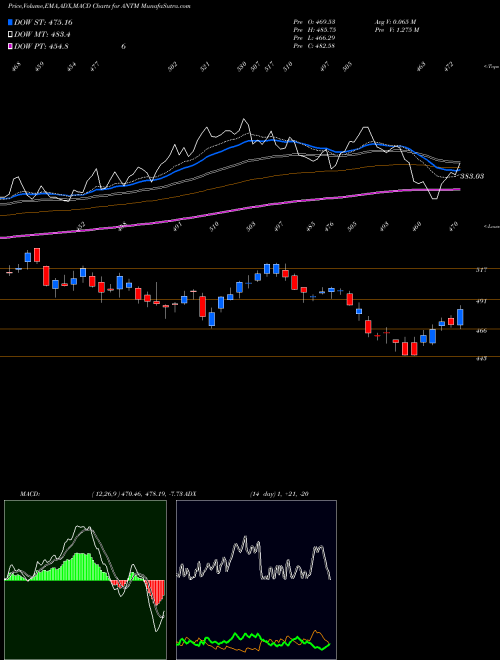Click the green +DI line in ADX panel
The image size is (500, 660).
(x=253, y=639)
